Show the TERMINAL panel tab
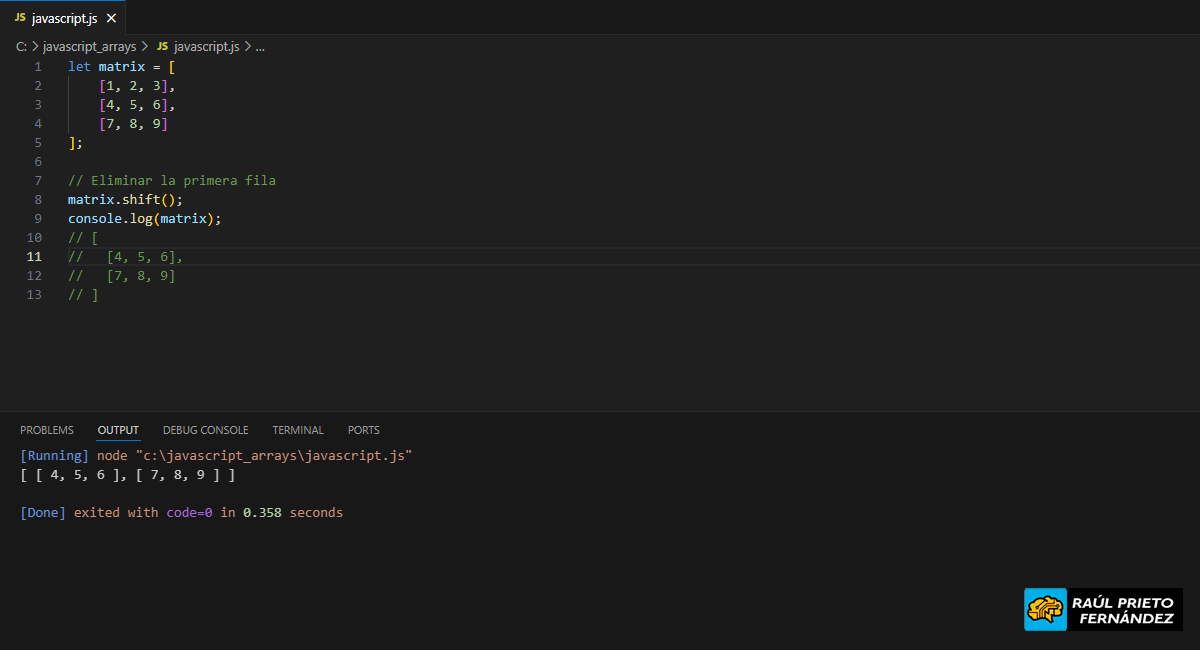 (x=298, y=430)
